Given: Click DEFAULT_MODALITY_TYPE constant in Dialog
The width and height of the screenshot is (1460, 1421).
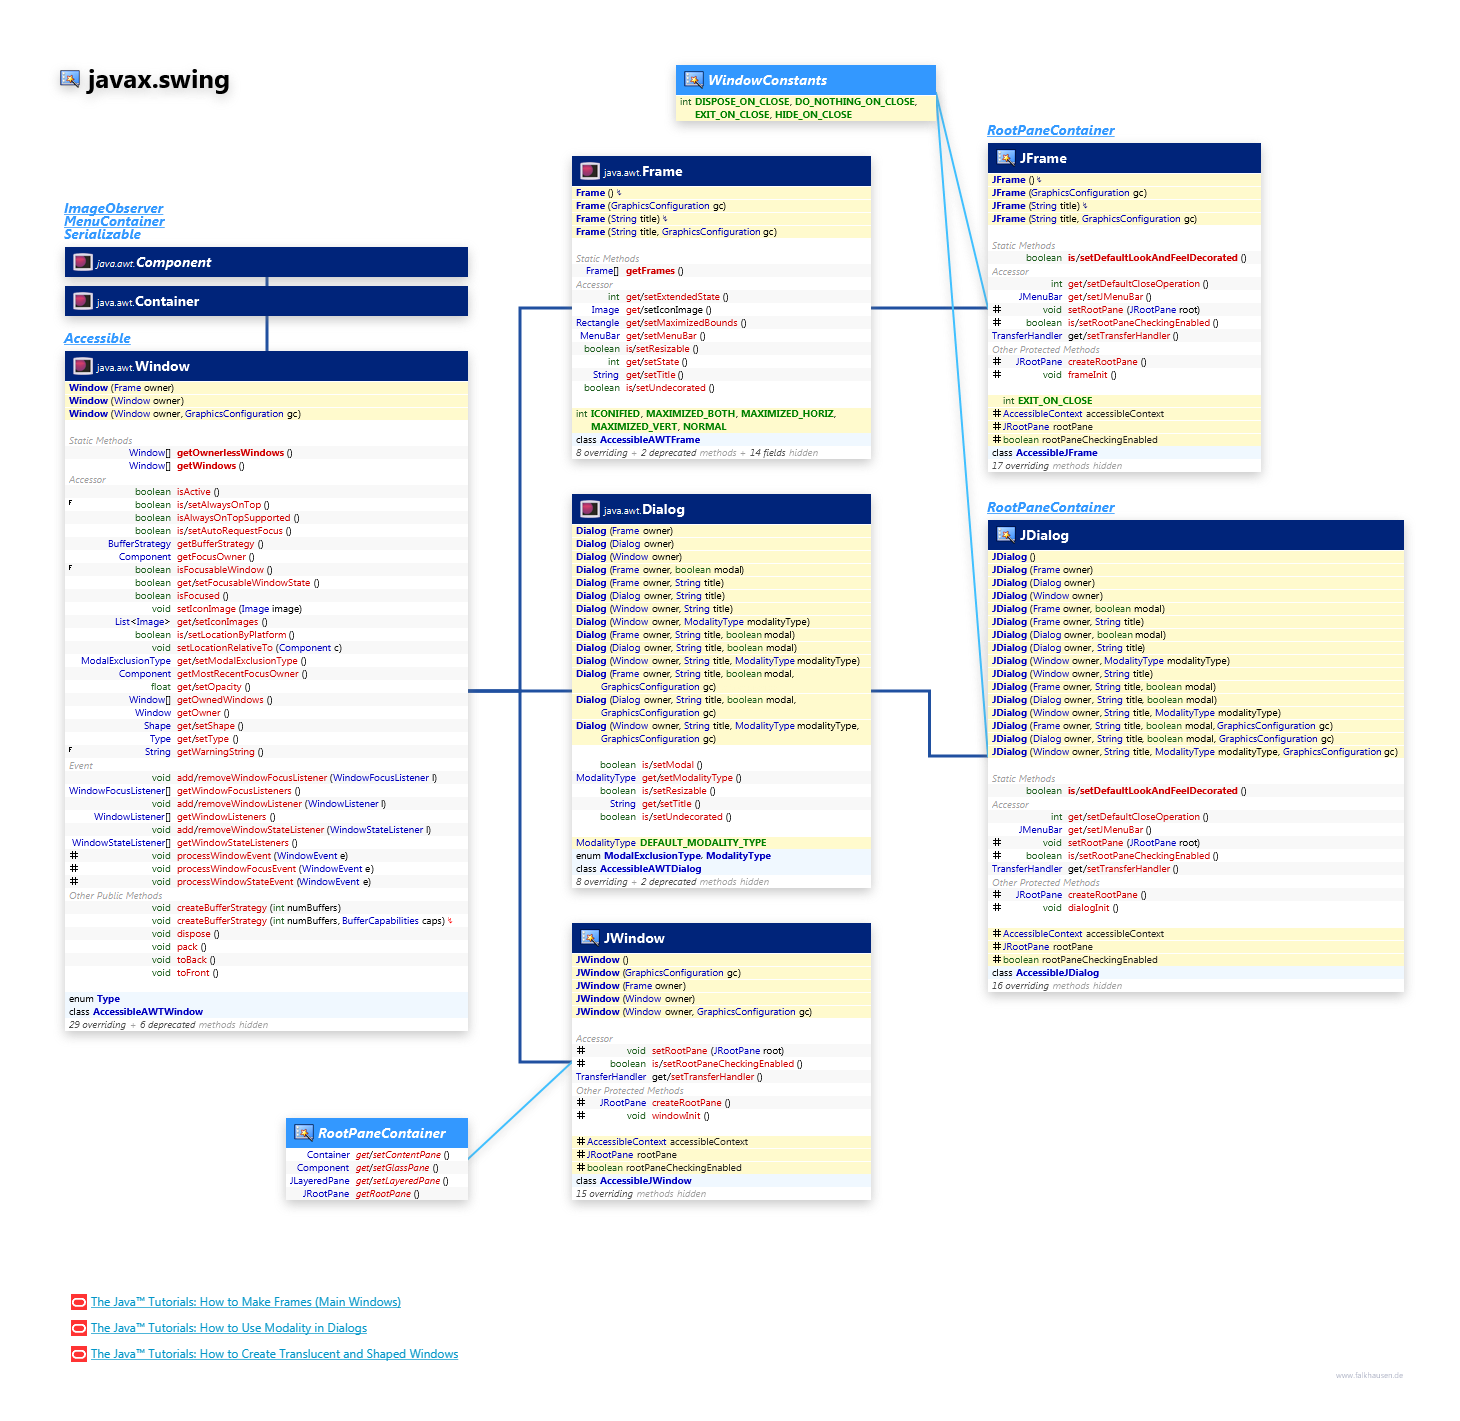Looking at the screenshot, I should coord(703,843).
